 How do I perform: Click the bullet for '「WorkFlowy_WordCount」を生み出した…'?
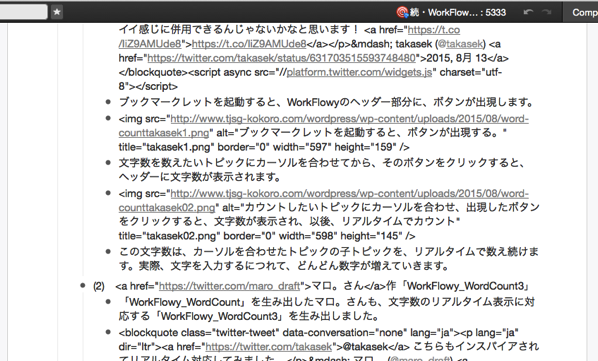[x=108, y=302]
